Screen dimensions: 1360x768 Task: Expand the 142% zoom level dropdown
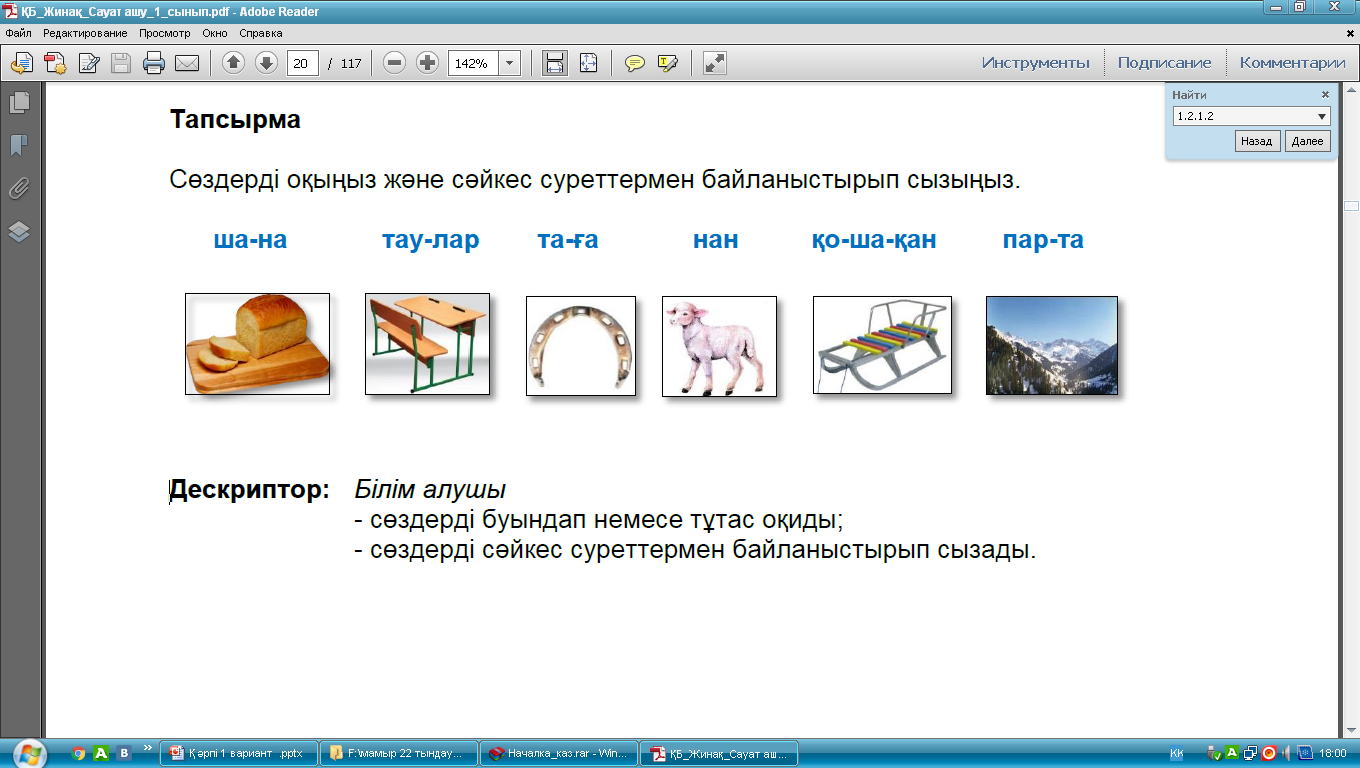click(510, 63)
